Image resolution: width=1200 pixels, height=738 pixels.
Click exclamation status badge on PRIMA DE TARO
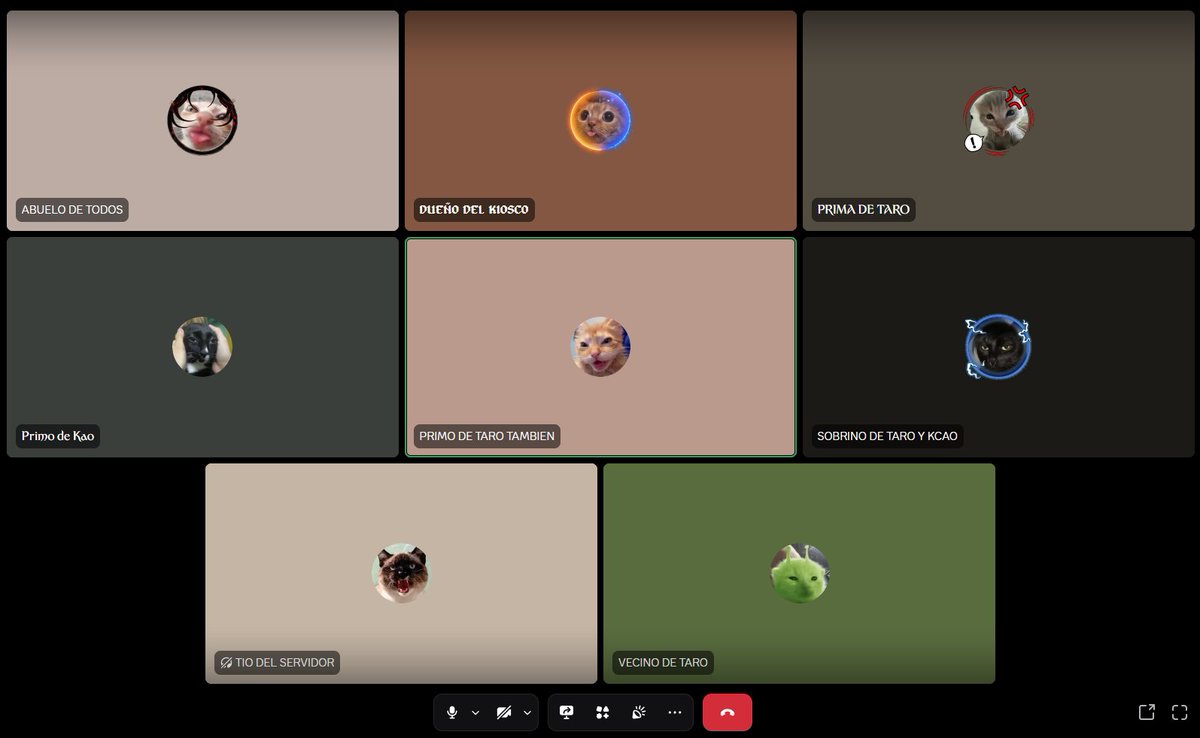pyautogui.click(x=974, y=143)
